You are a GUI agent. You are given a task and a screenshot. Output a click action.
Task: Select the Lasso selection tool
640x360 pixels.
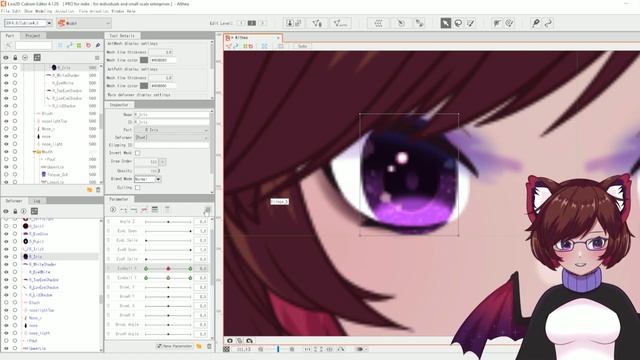[x=458, y=23]
